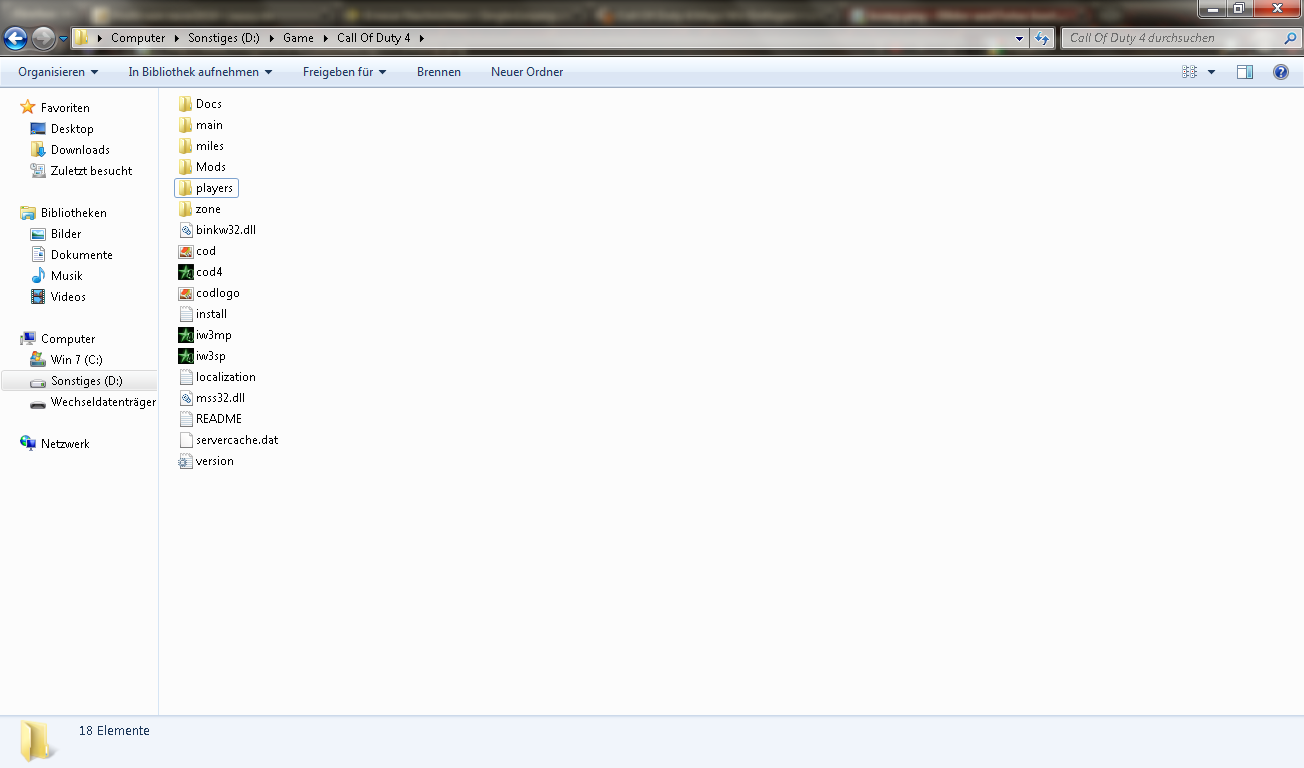Click the change view icon

pyautogui.click(x=1189, y=72)
